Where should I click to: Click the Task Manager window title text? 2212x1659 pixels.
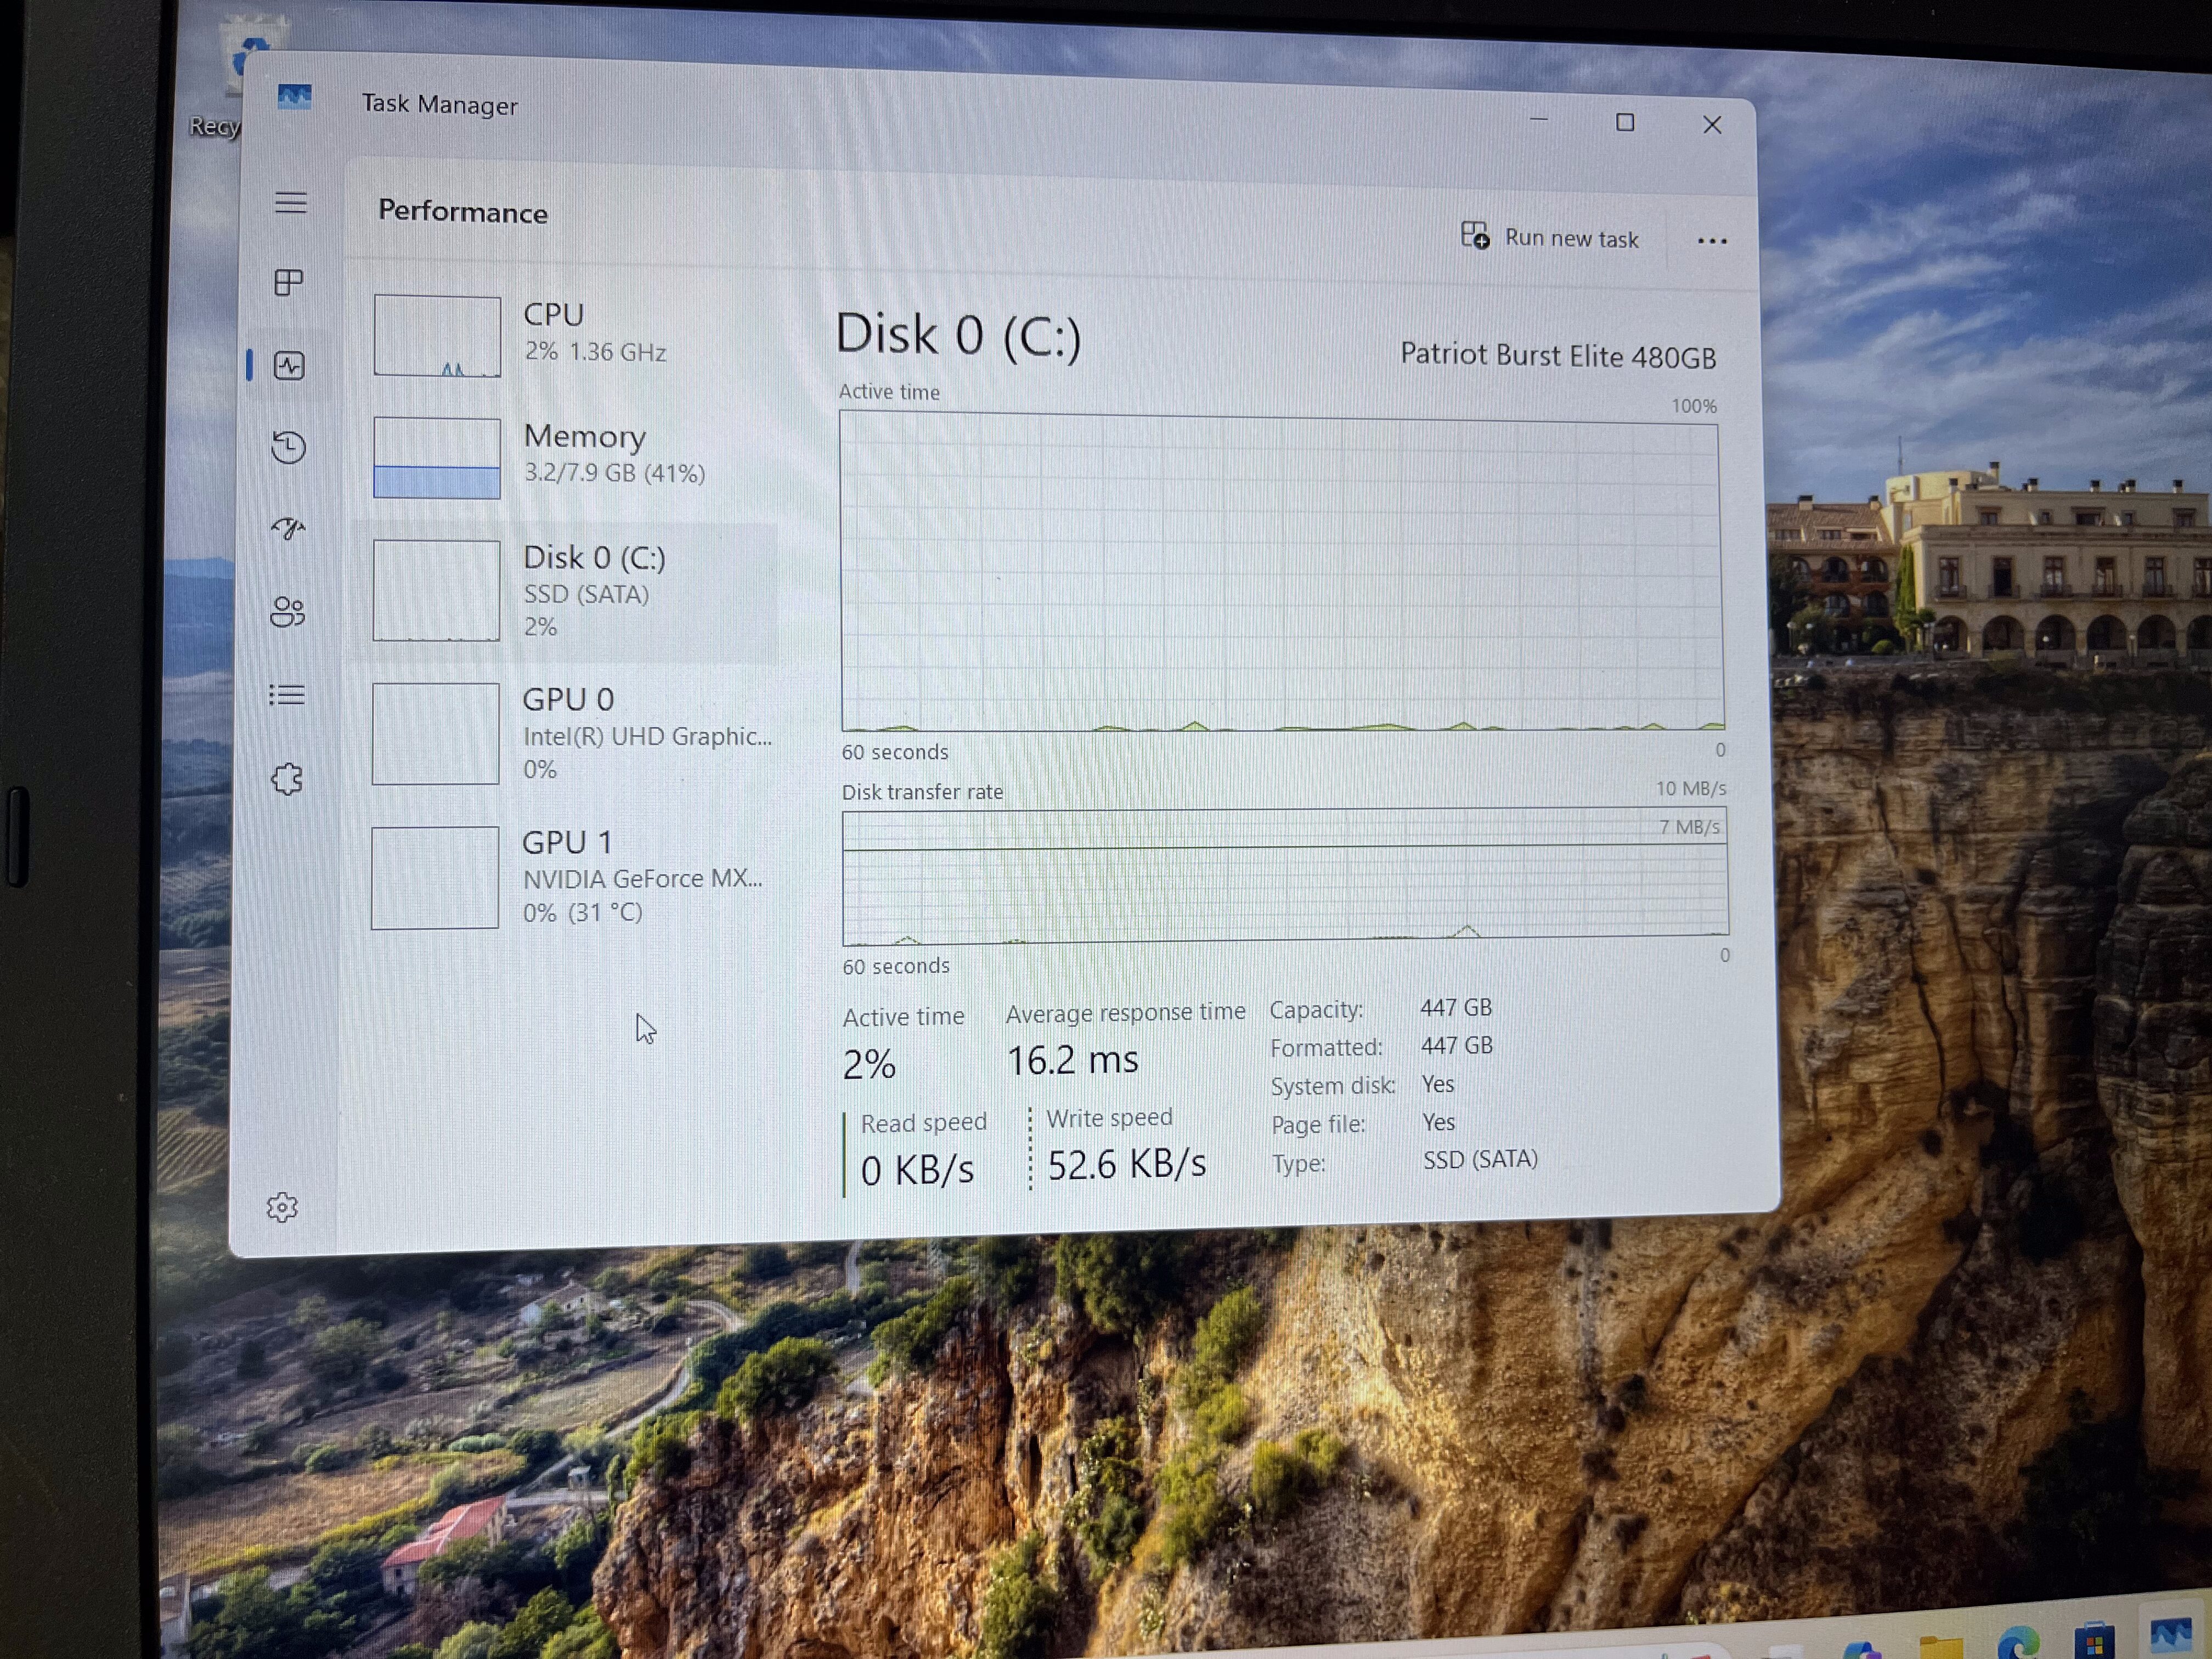(x=440, y=104)
